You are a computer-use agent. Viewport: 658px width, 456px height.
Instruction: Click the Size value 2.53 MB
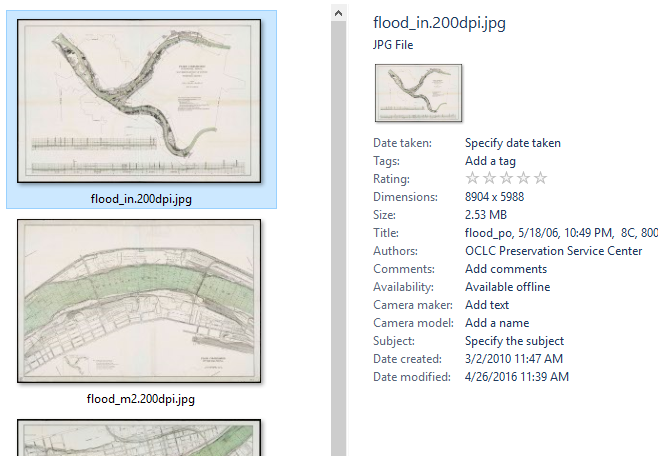coord(486,215)
